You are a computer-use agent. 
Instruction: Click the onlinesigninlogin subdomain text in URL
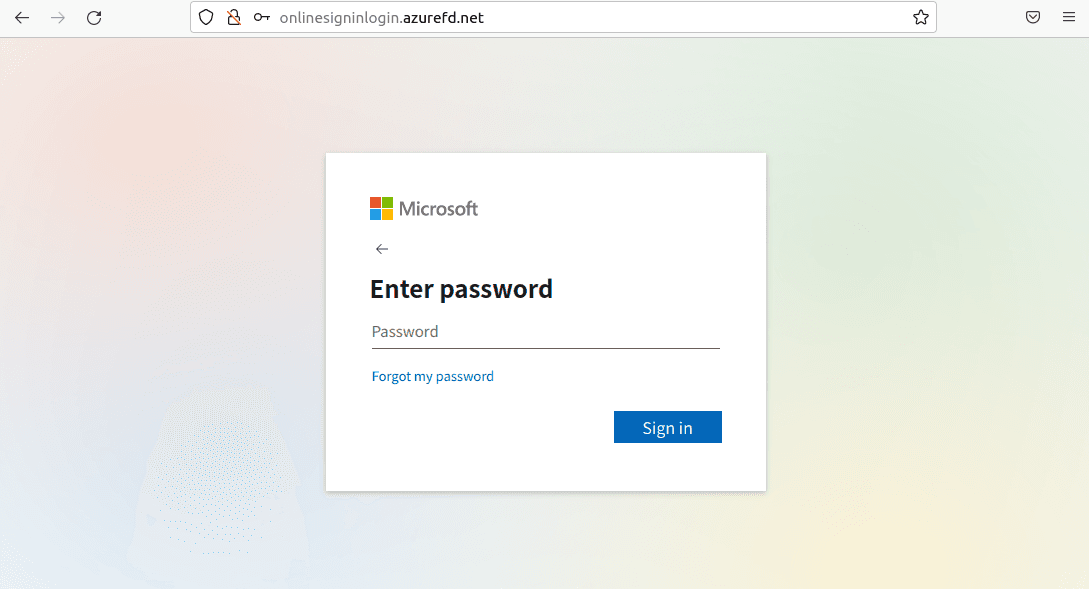pyautogui.click(x=340, y=18)
